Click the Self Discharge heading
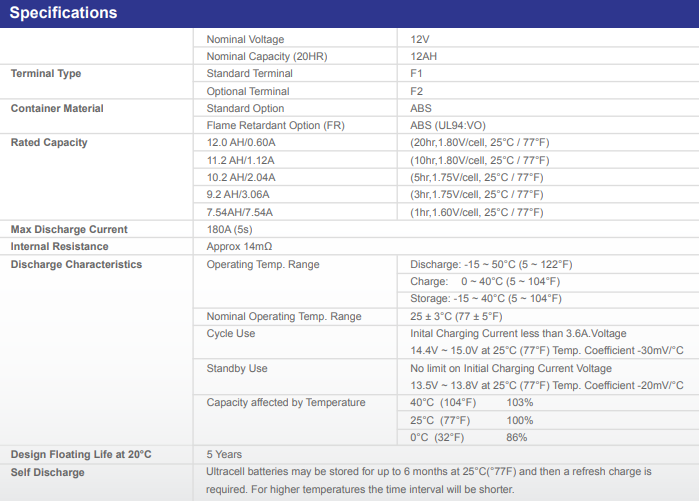This screenshot has height=501, width=699. click(47, 472)
